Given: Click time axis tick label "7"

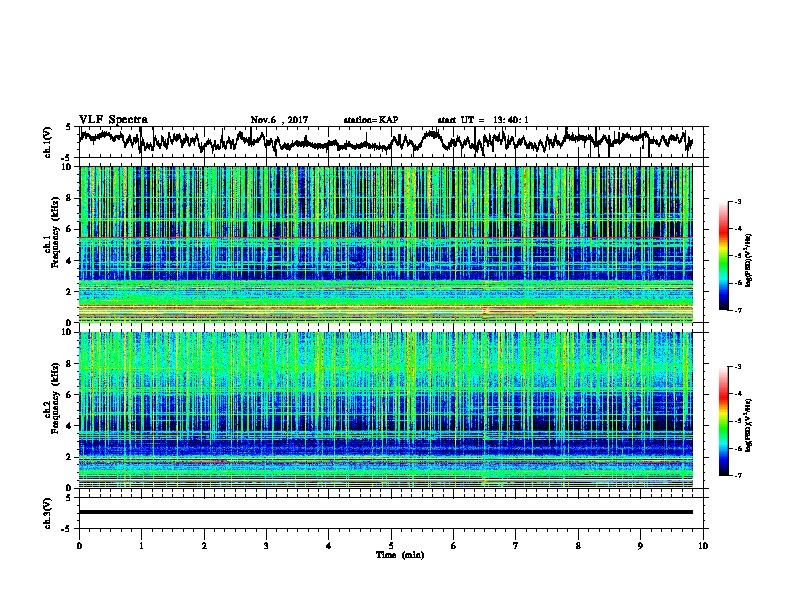Looking at the screenshot, I should (x=516, y=545).
